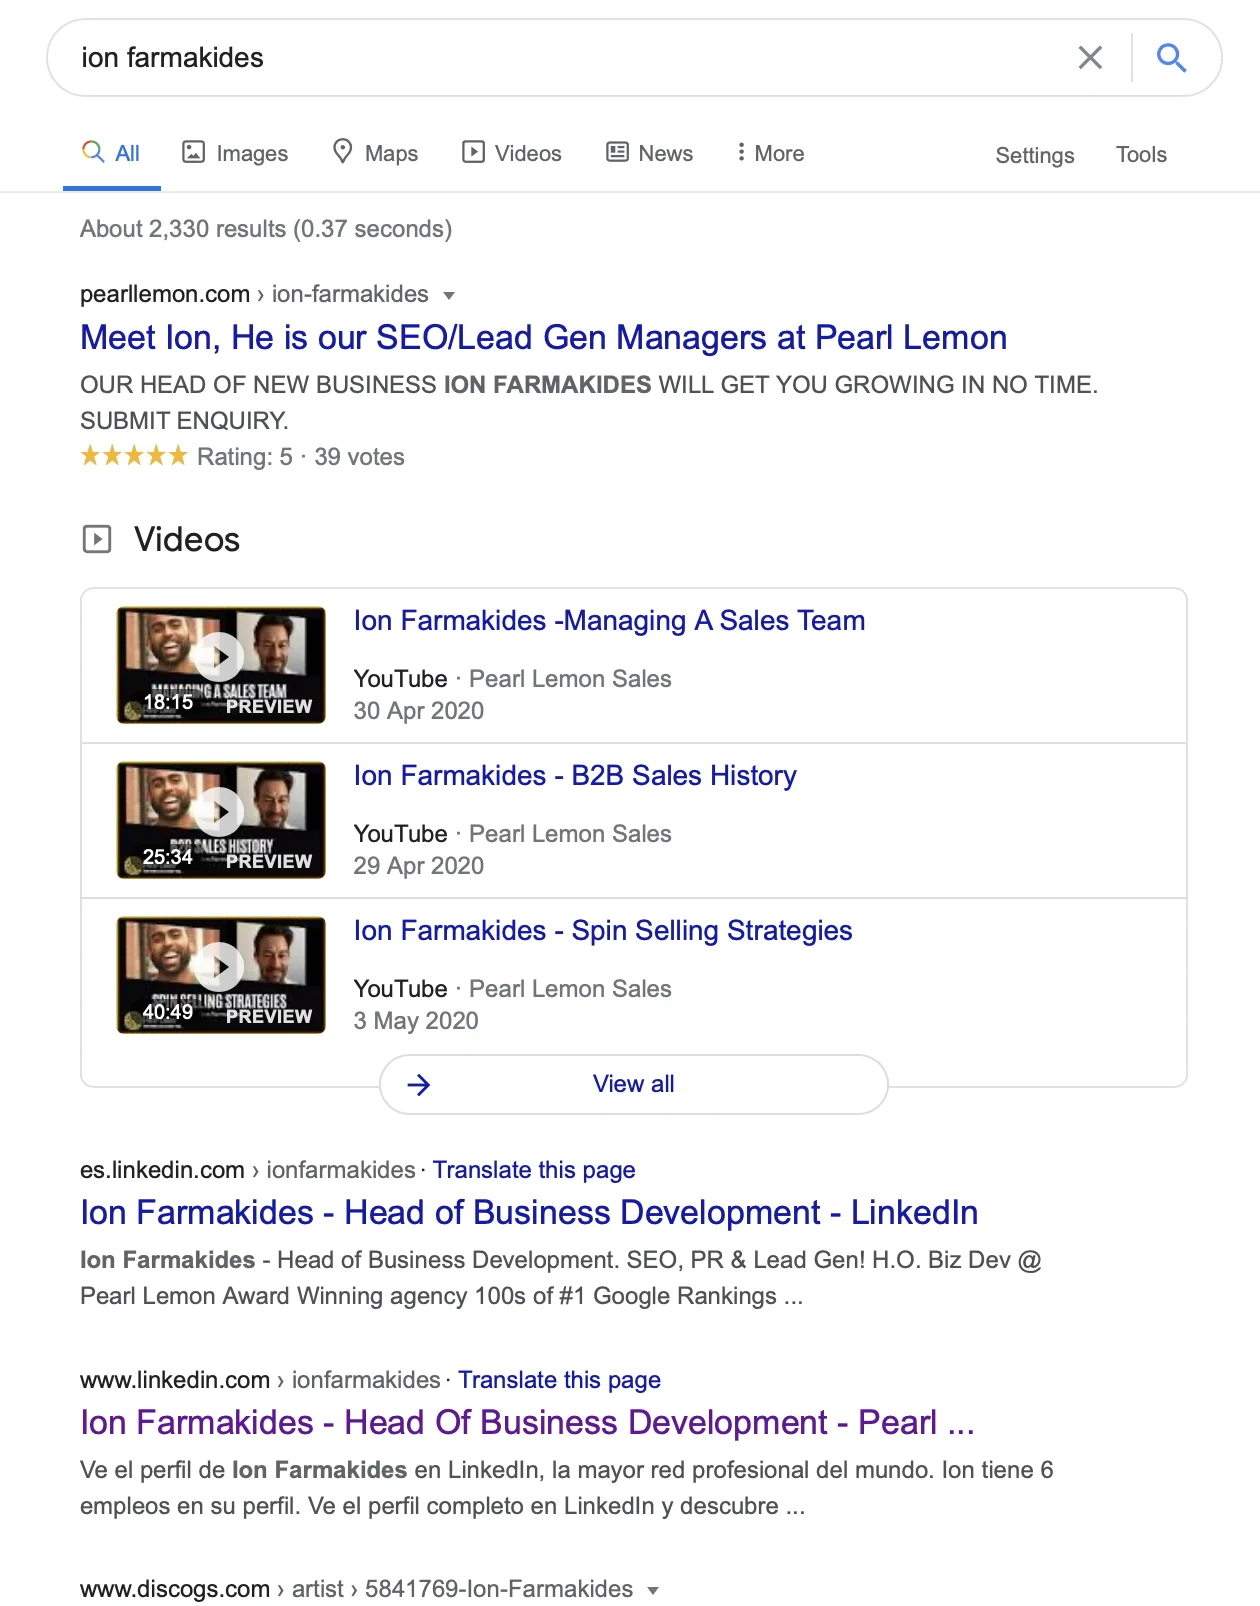
Task: Open 'Ion Farmakides - Spin Selling Strategies' link
Action: (603, 931)
